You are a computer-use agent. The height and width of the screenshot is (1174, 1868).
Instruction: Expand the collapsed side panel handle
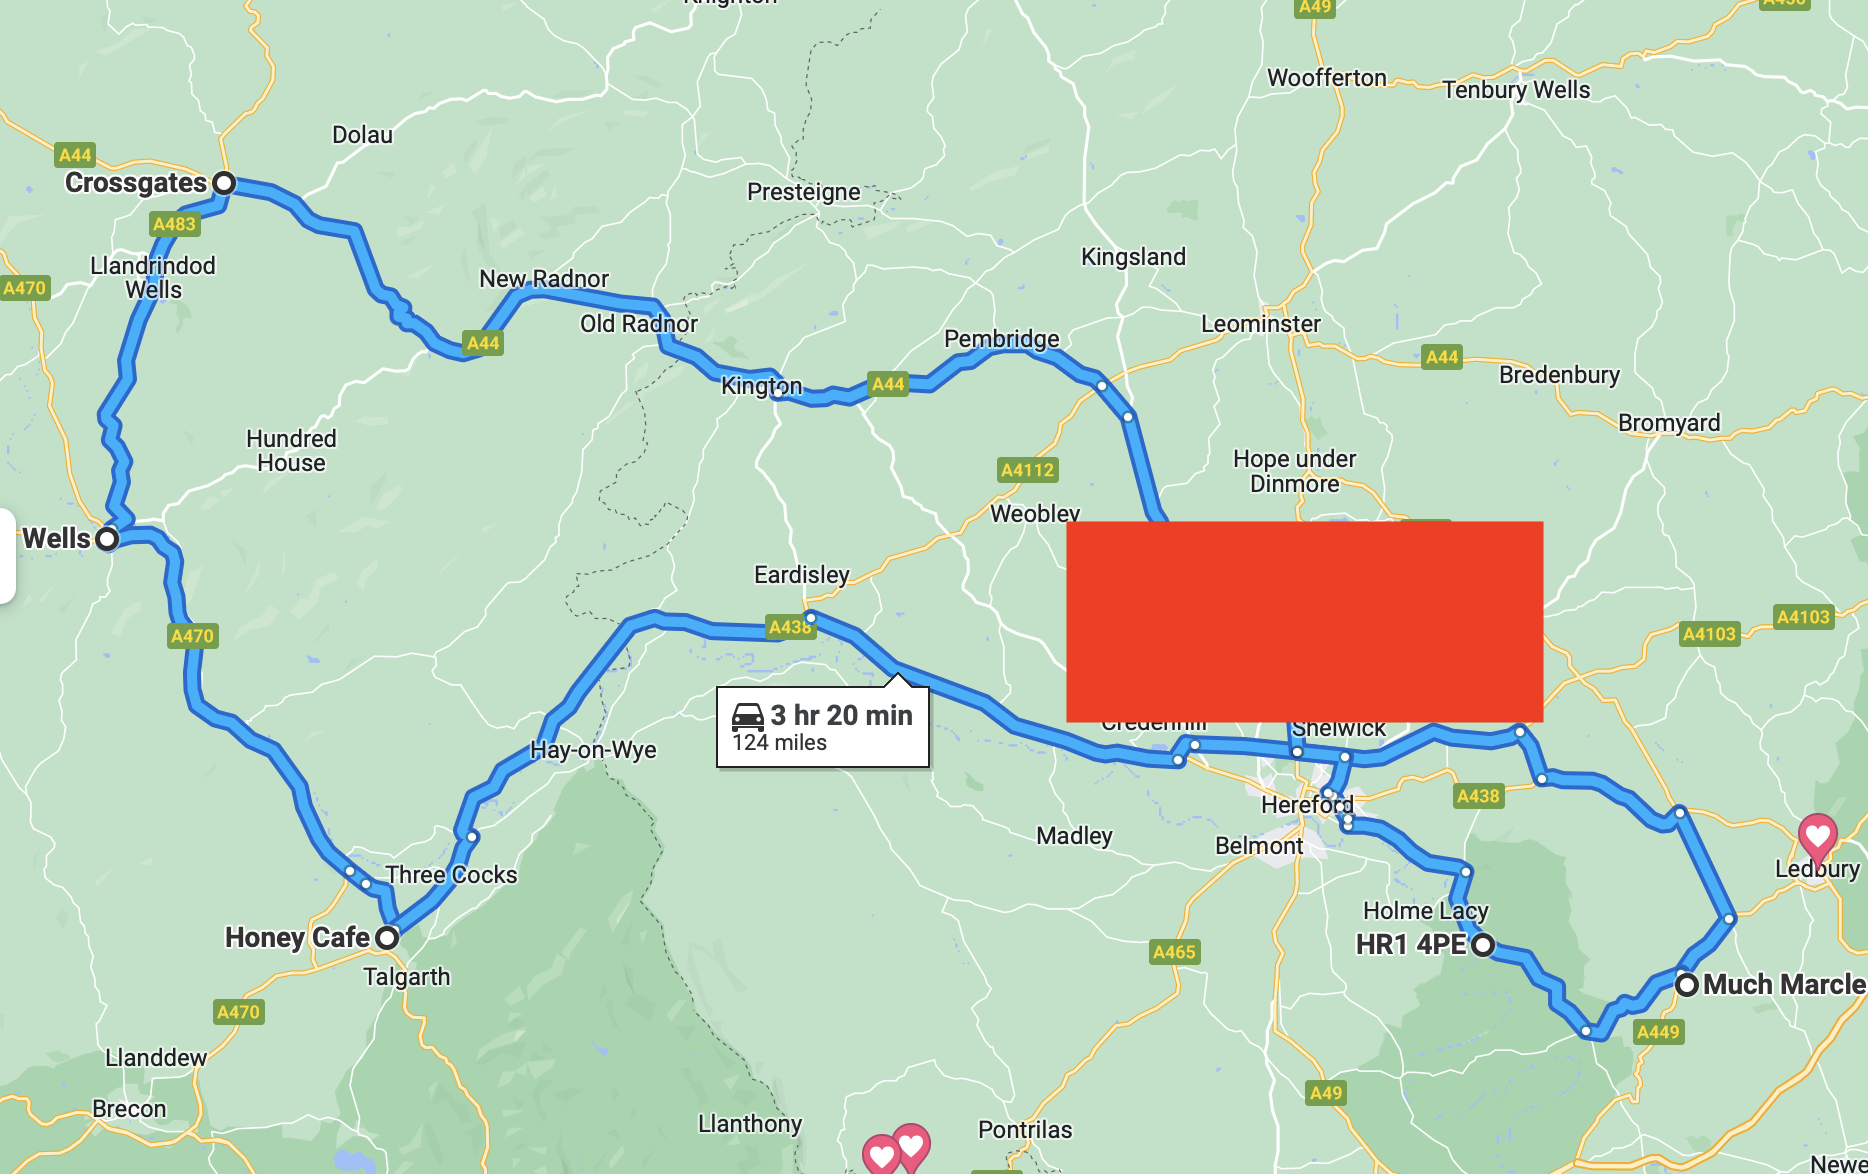pos(7,556)
